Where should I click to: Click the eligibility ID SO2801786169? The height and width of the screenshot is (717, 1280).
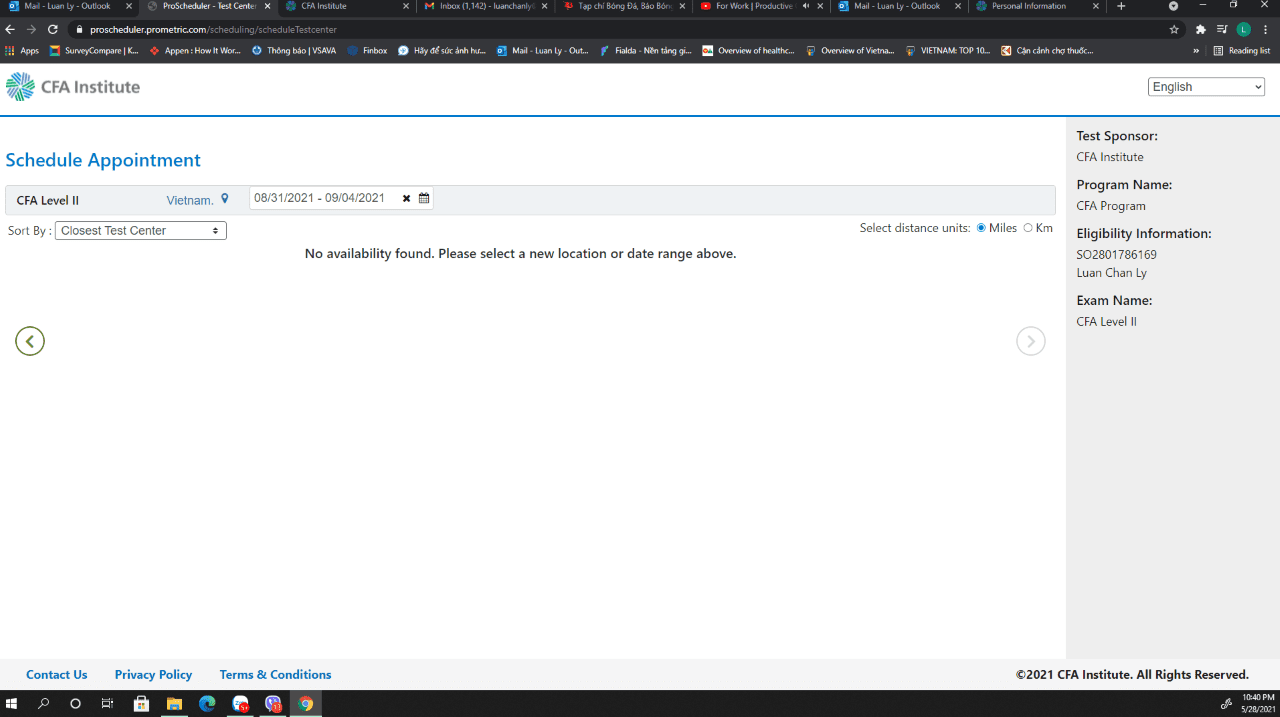[1116, 255]
